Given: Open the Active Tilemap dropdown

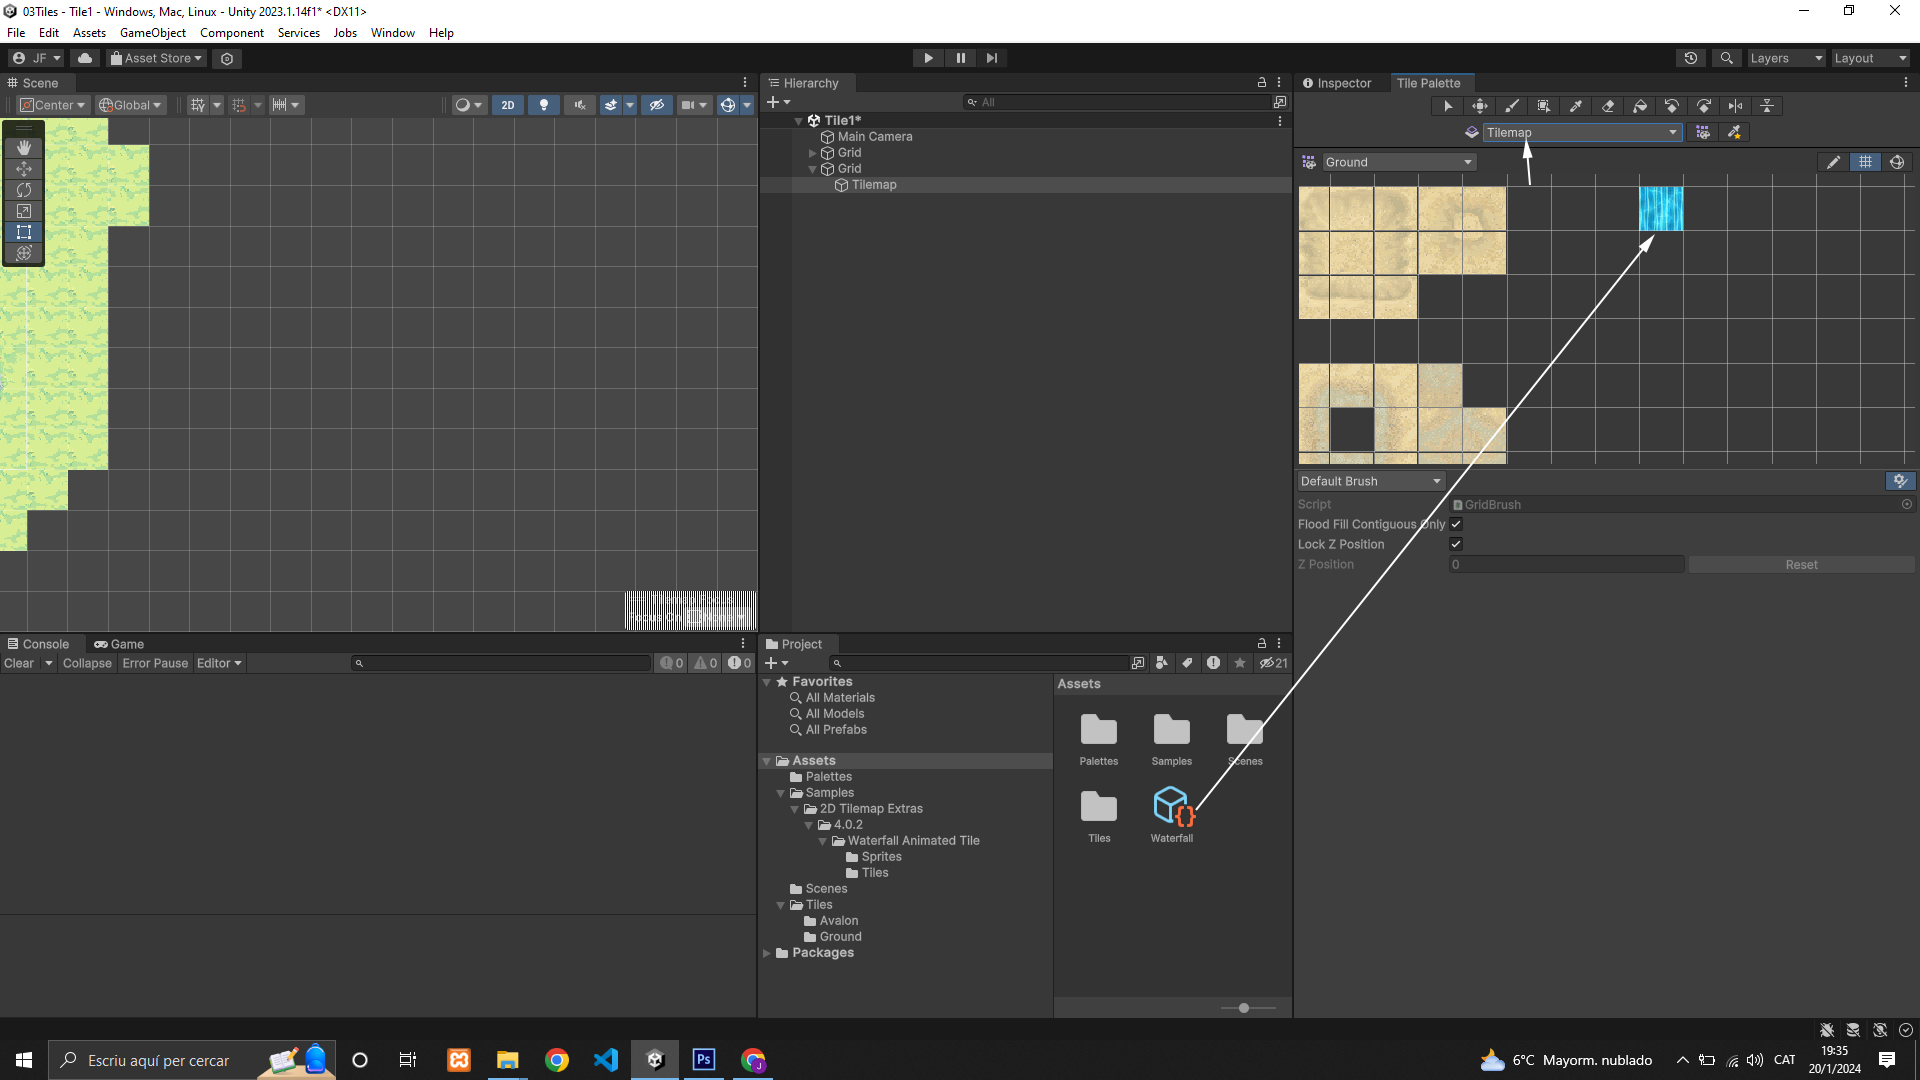Looking at the screenshot, I should [1581, 132].
